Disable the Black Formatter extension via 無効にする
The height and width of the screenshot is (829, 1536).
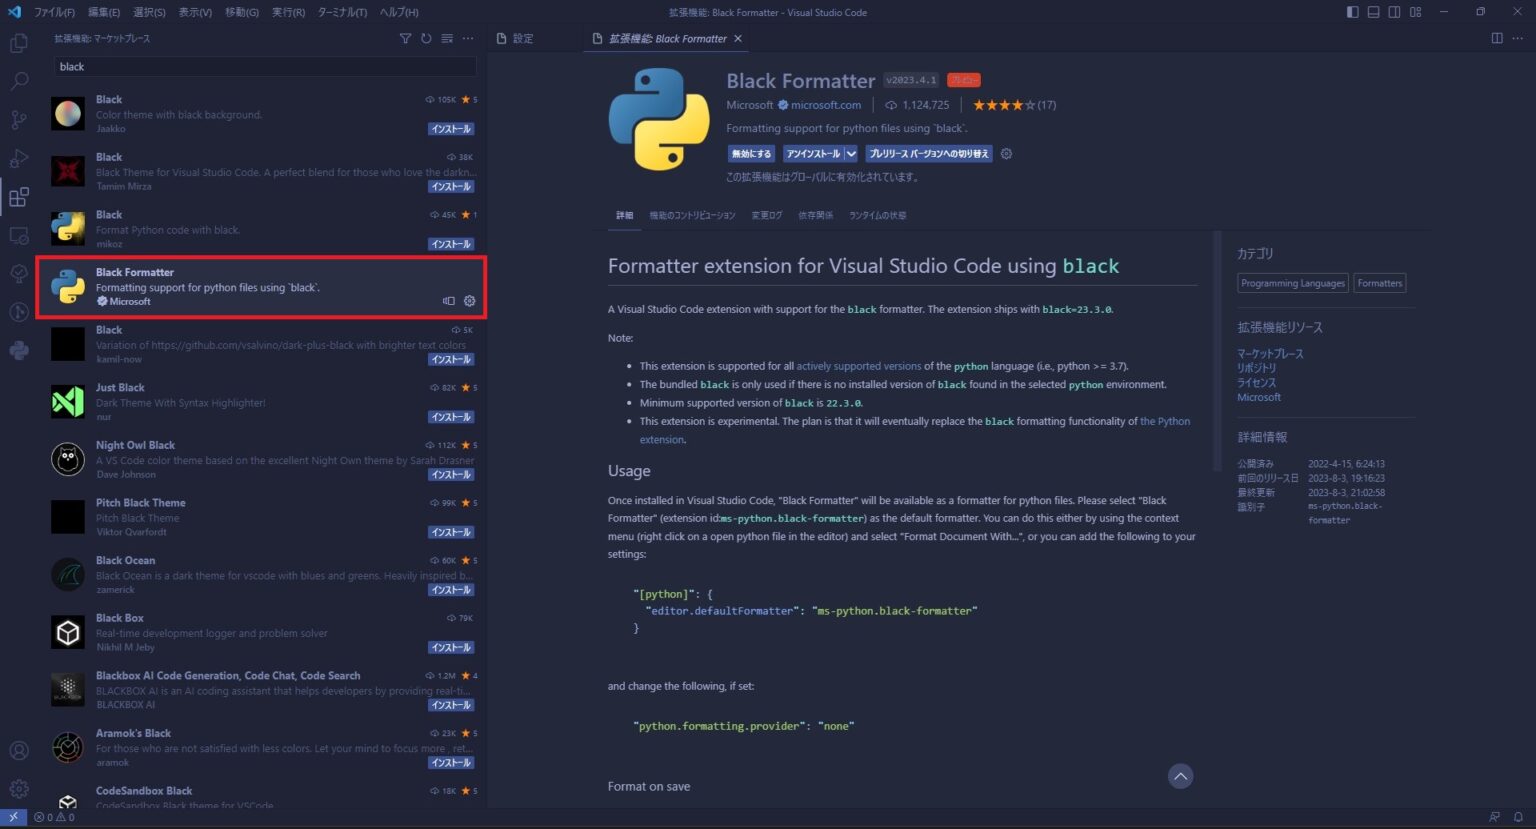point(750,153)
